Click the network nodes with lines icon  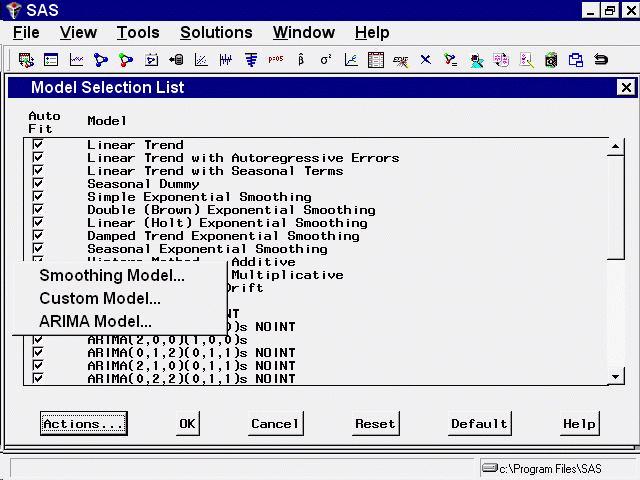coord(451,60)
